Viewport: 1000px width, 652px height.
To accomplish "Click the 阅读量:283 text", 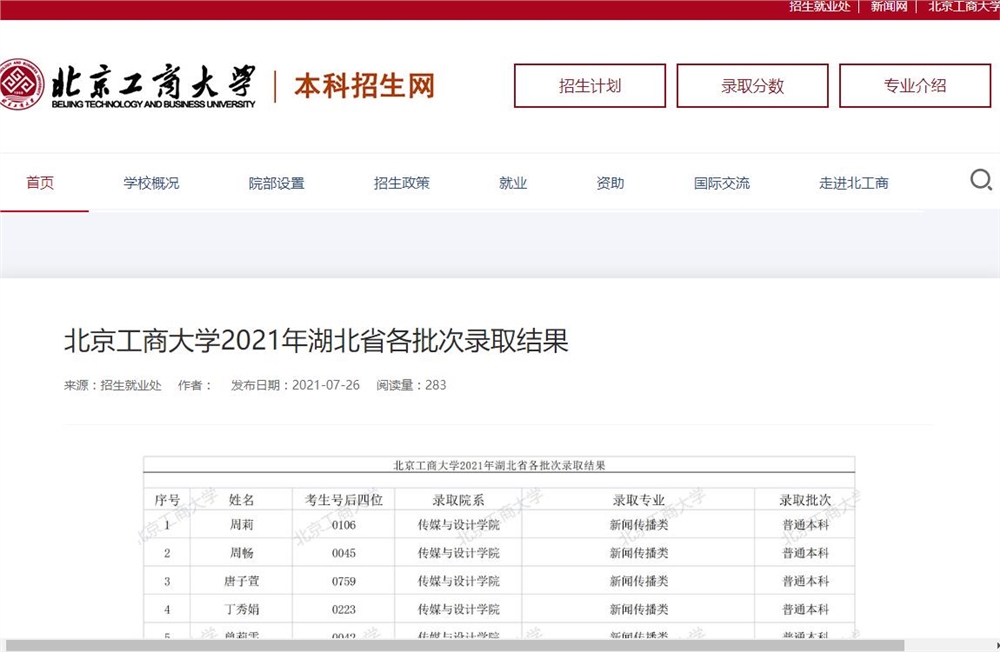I will click(411, 385).
